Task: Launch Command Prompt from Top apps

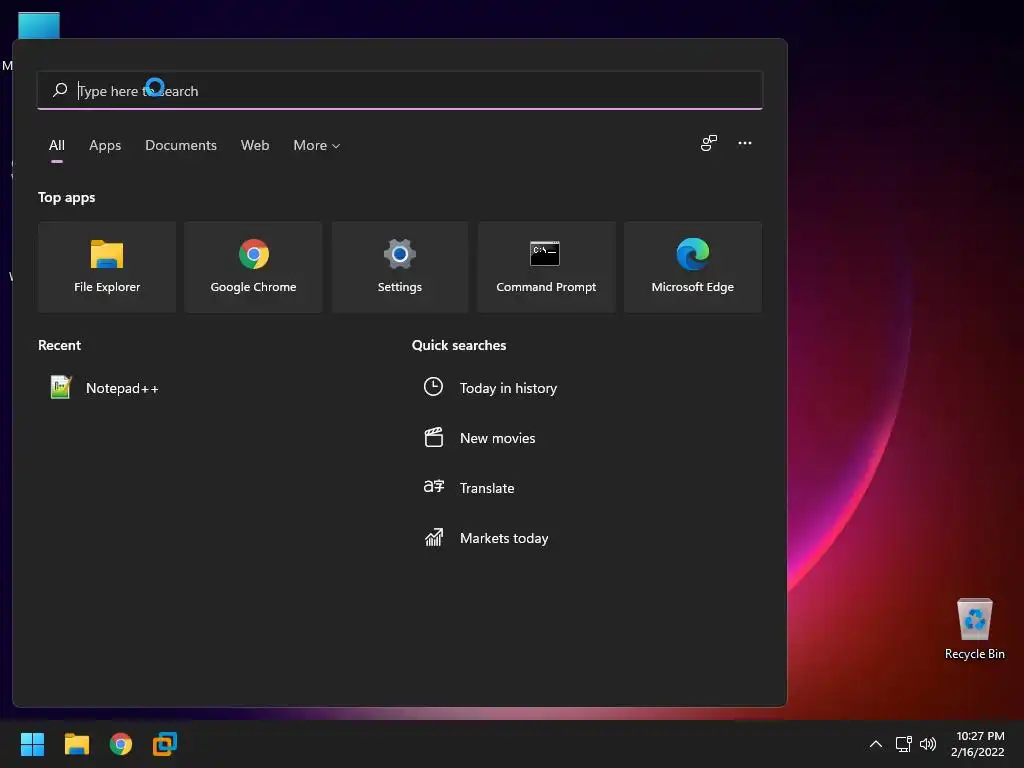Action: tap(546, 266)
